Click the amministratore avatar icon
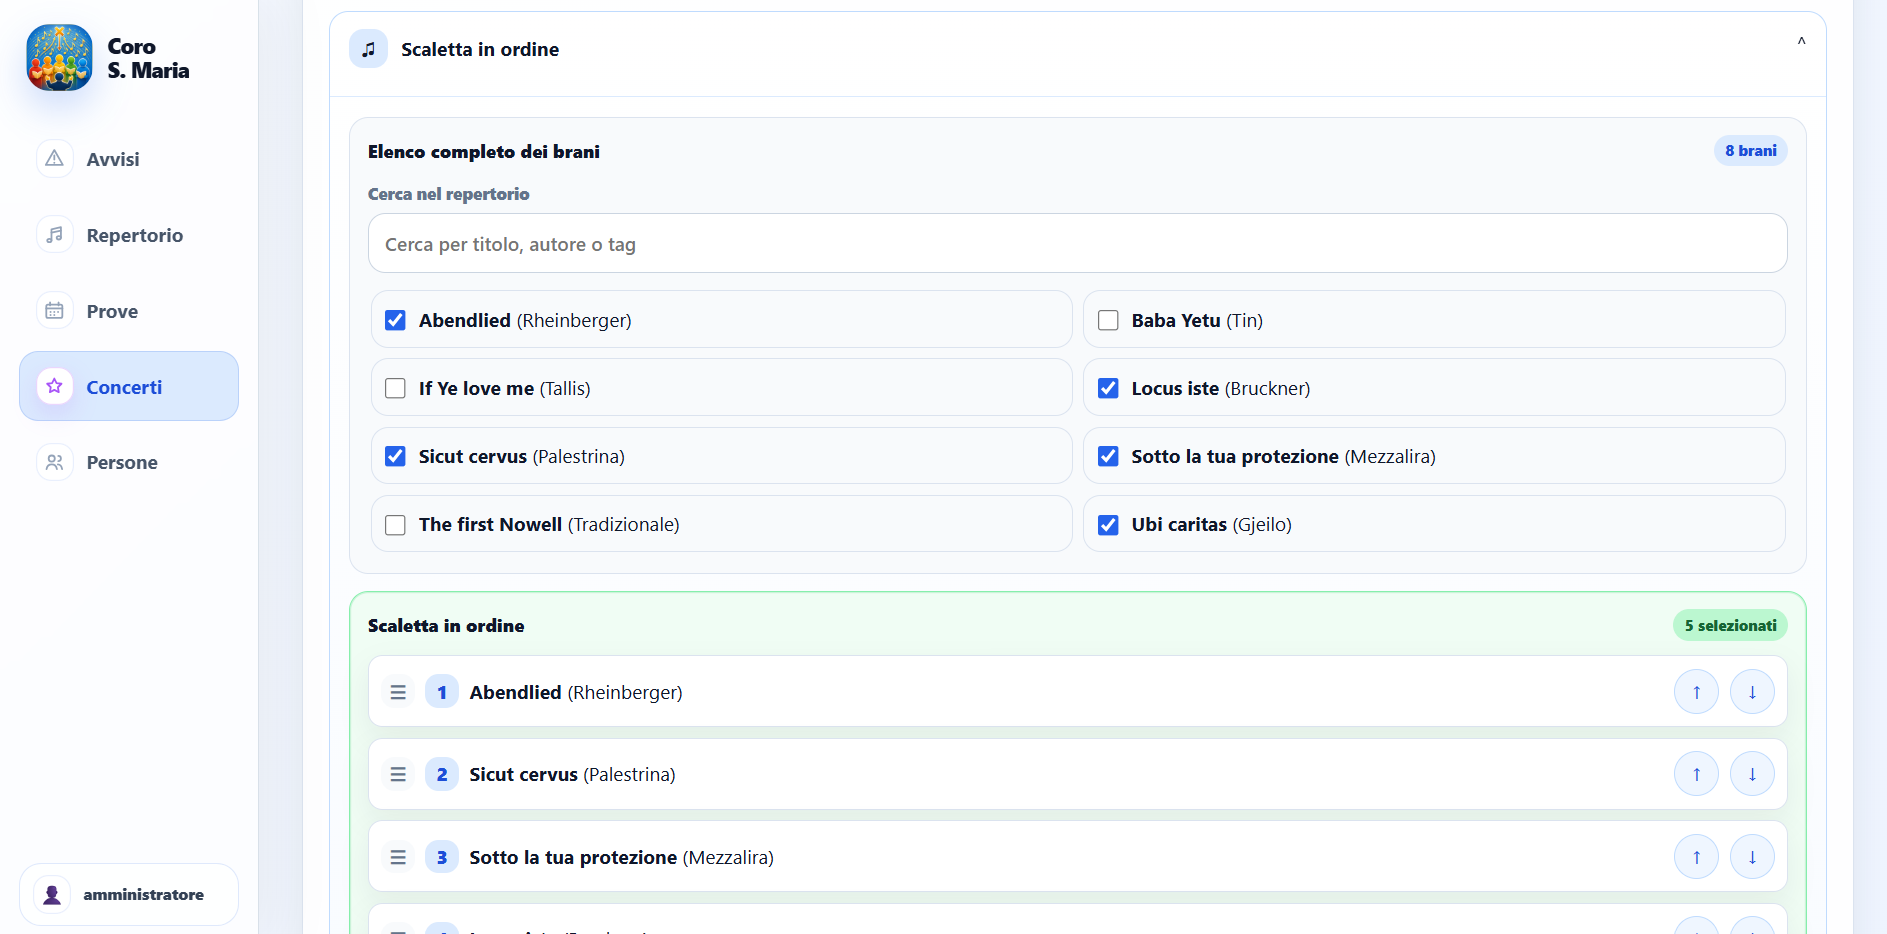The height and width of the screenshot is (934, 1887). tap(52, 895)
